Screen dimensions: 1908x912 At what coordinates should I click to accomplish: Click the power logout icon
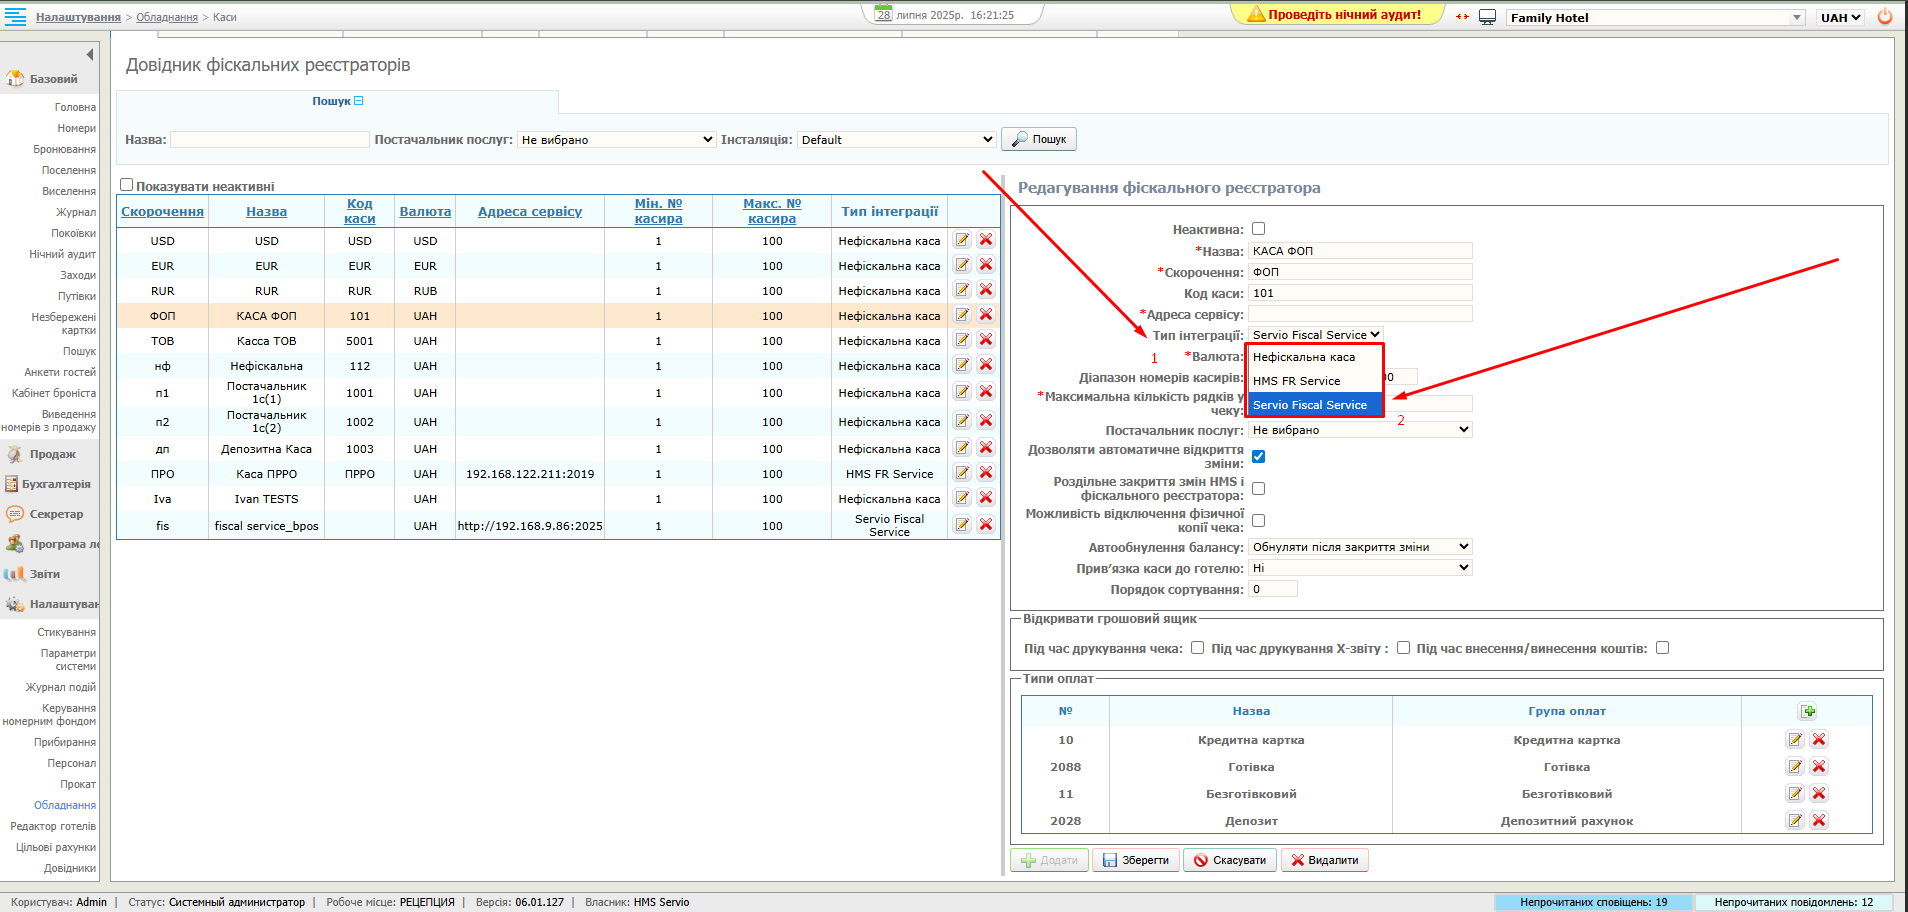click(1885, 17)
